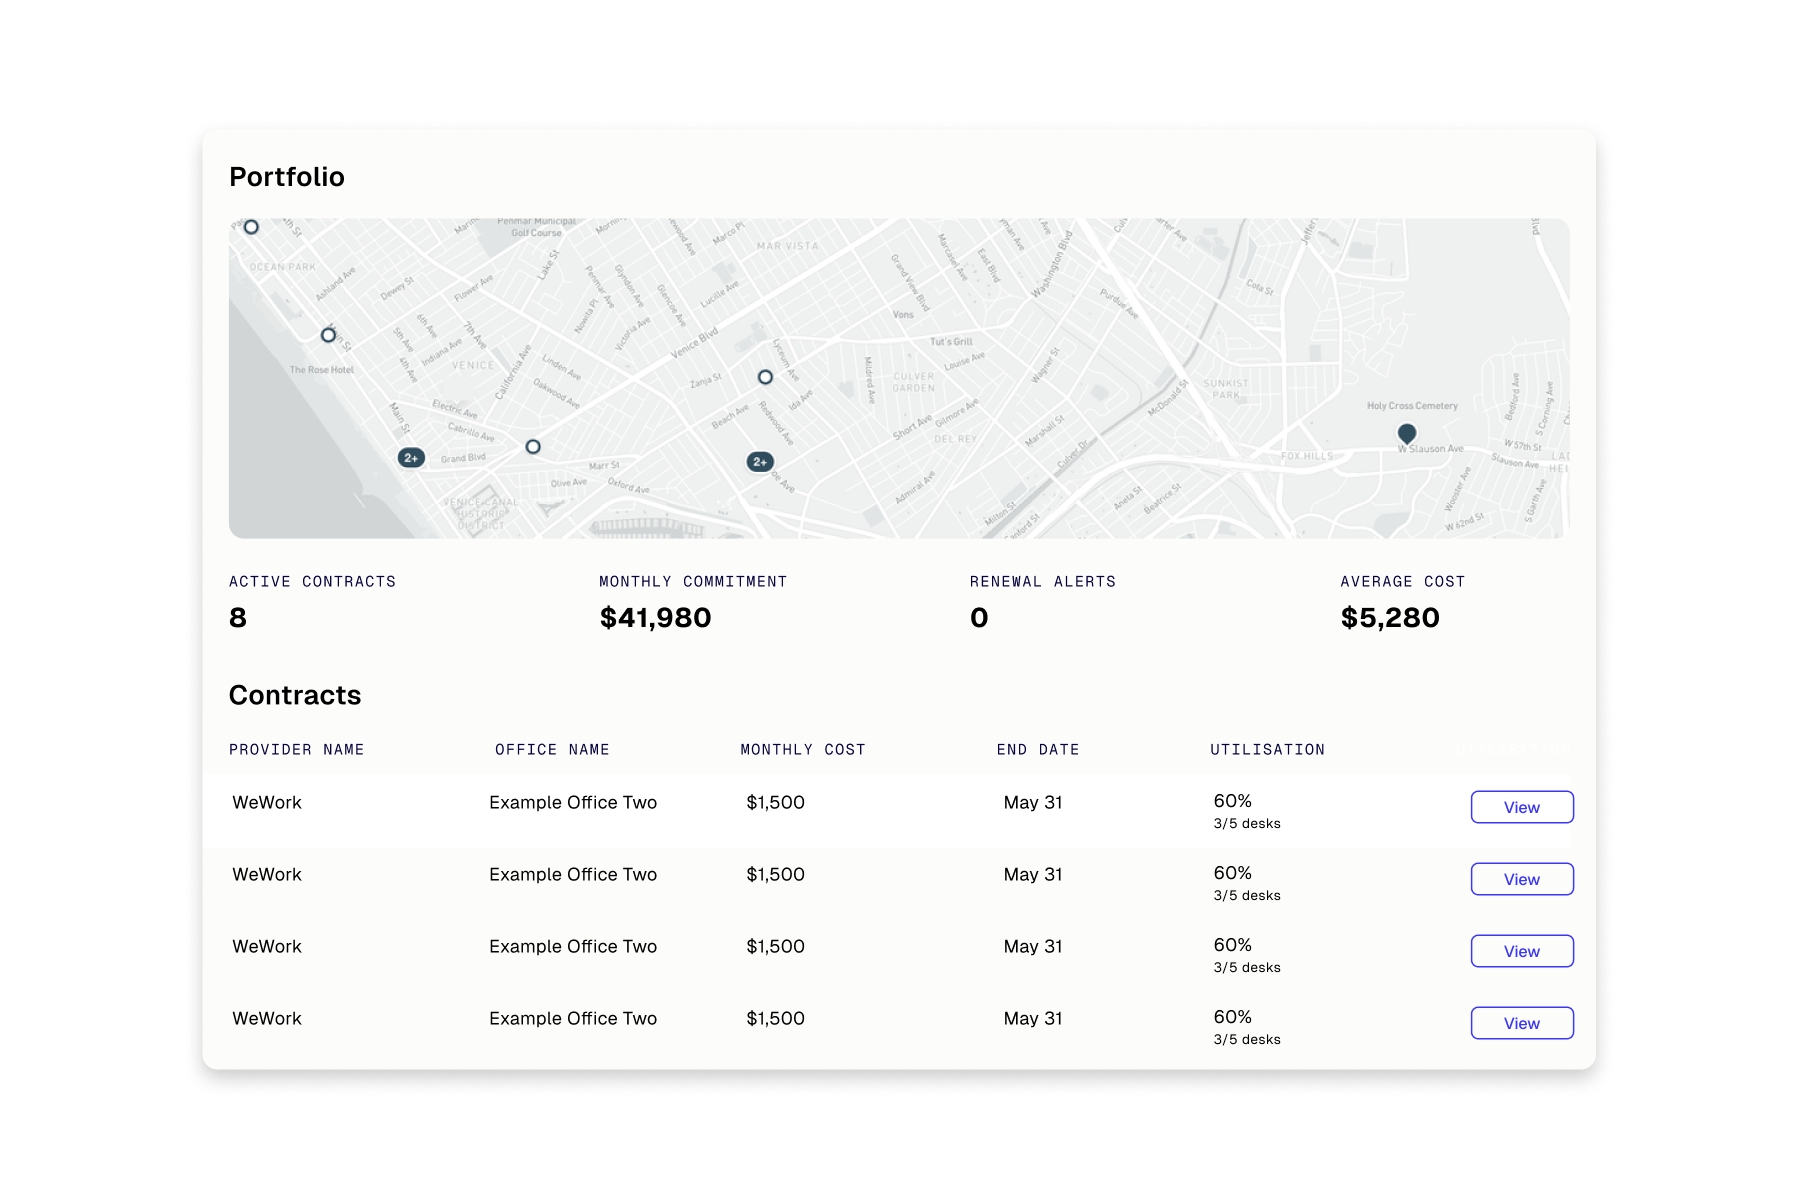Toggle sorting on the MONTHLY COST column

point(803,749)
